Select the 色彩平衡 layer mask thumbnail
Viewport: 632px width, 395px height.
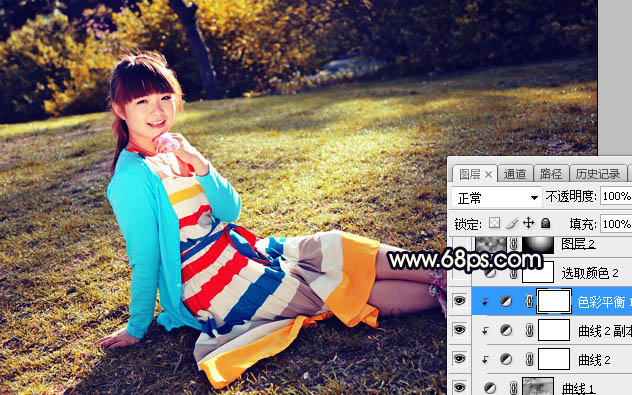[554, 301]
